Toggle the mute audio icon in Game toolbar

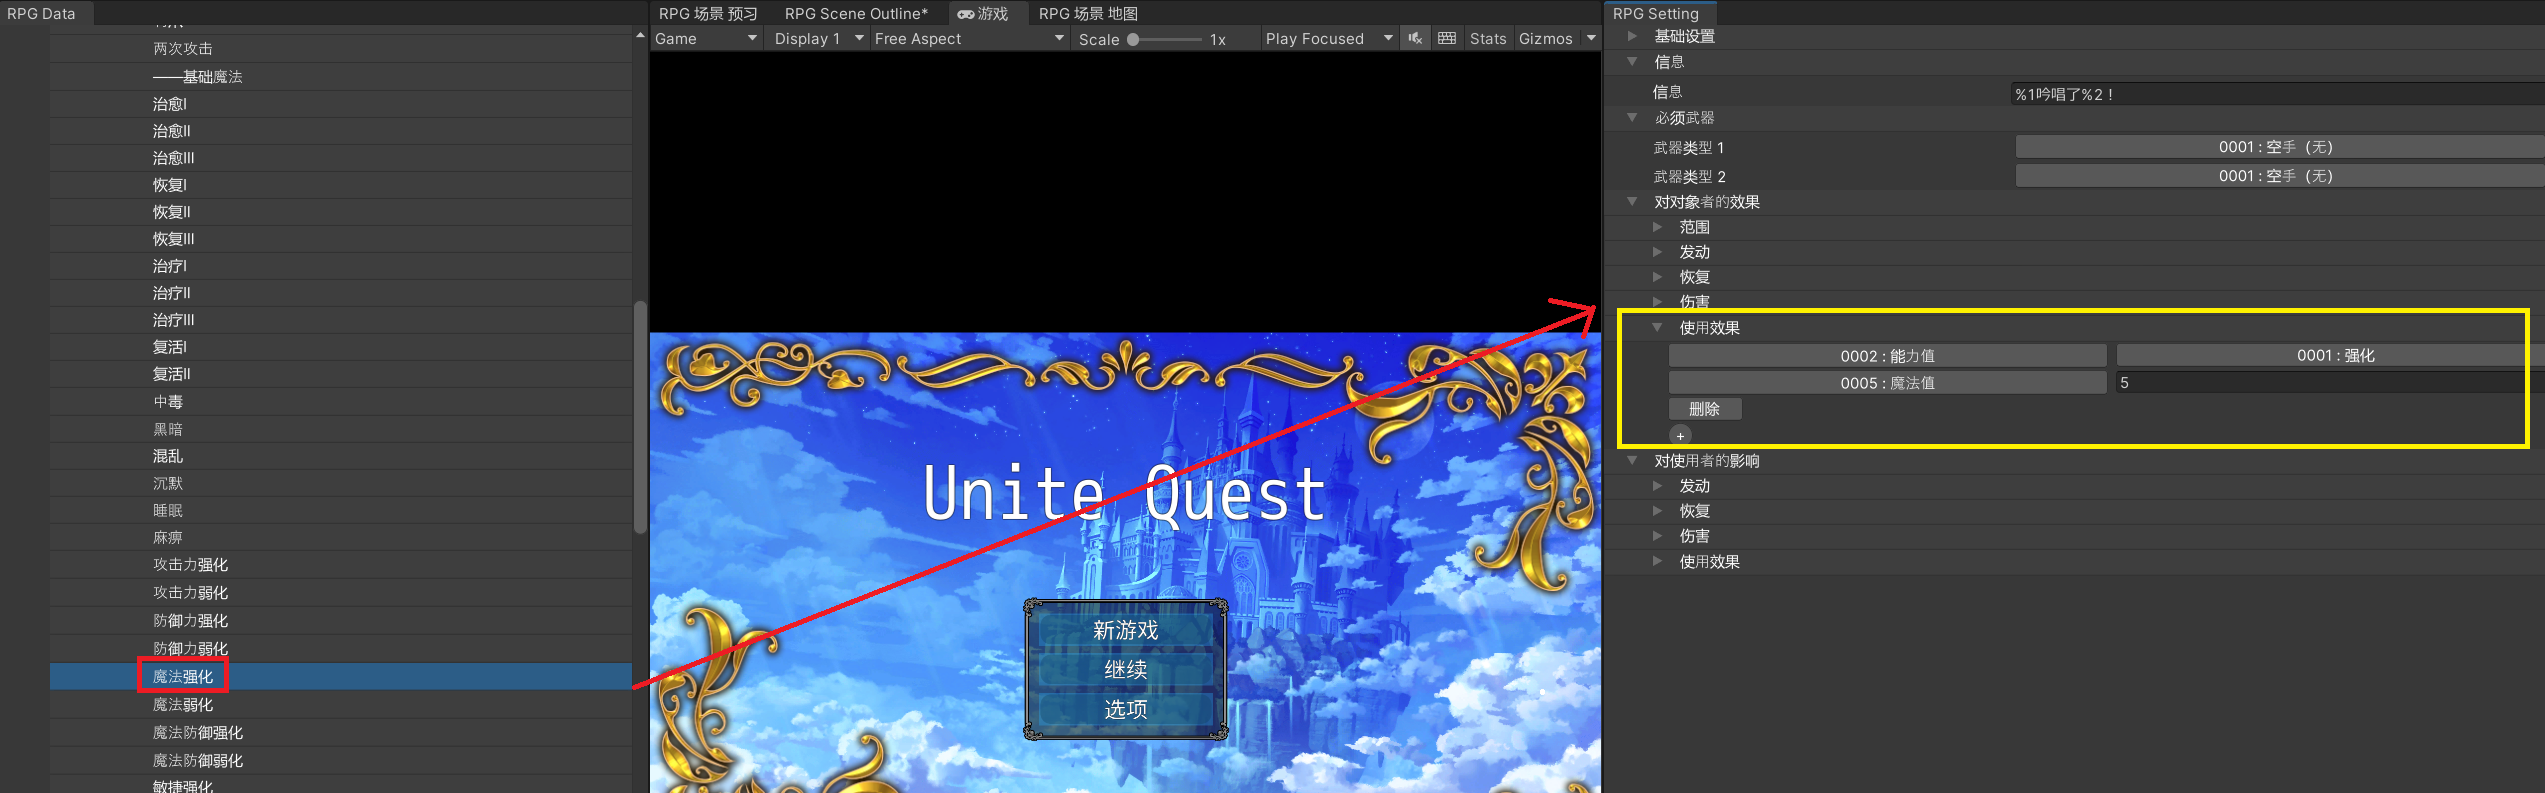pos(1415,39)
